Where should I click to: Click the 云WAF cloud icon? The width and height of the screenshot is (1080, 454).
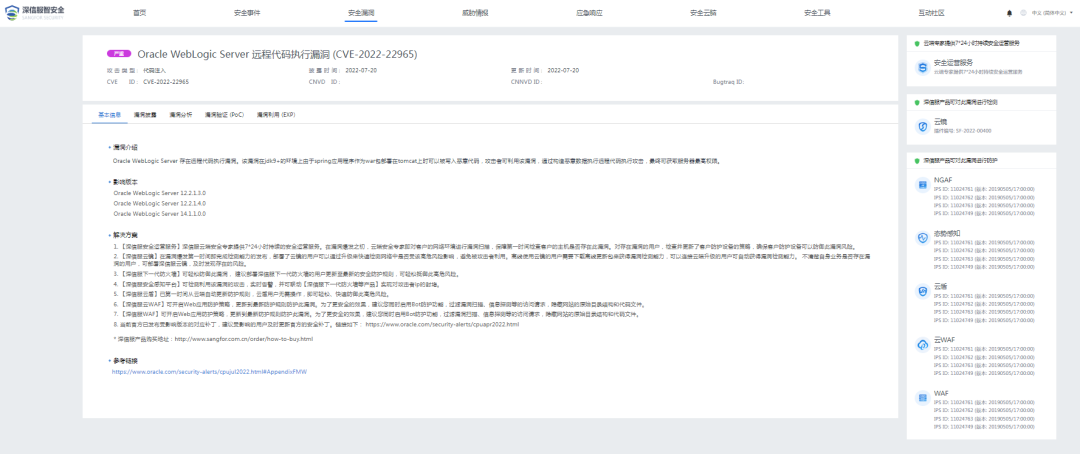coord(922,345)
